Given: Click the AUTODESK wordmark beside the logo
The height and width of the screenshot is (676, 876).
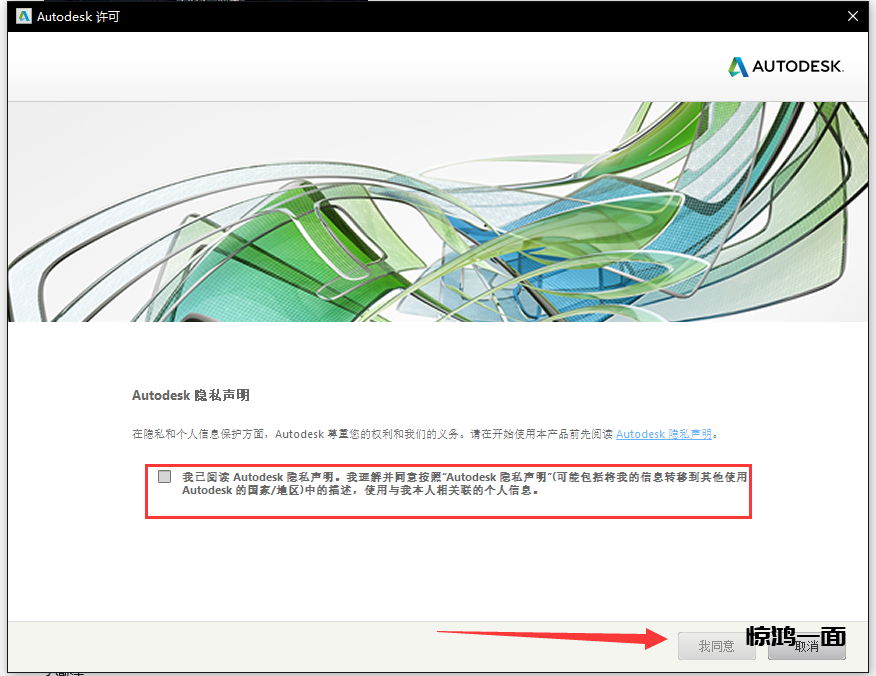Looking at the screenshot, I should [798, 67].
